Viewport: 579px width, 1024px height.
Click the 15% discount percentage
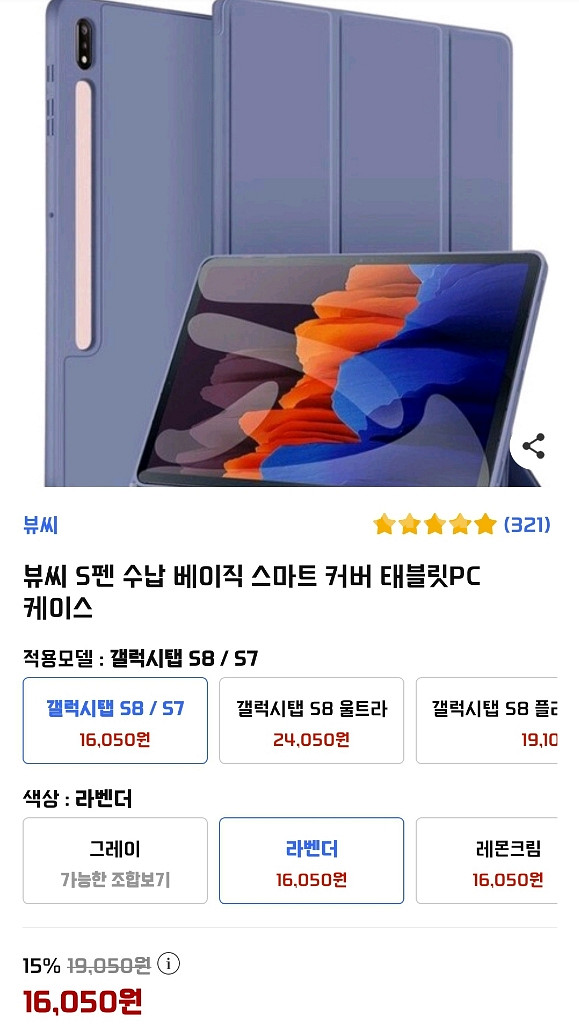[x=42, y=965]
